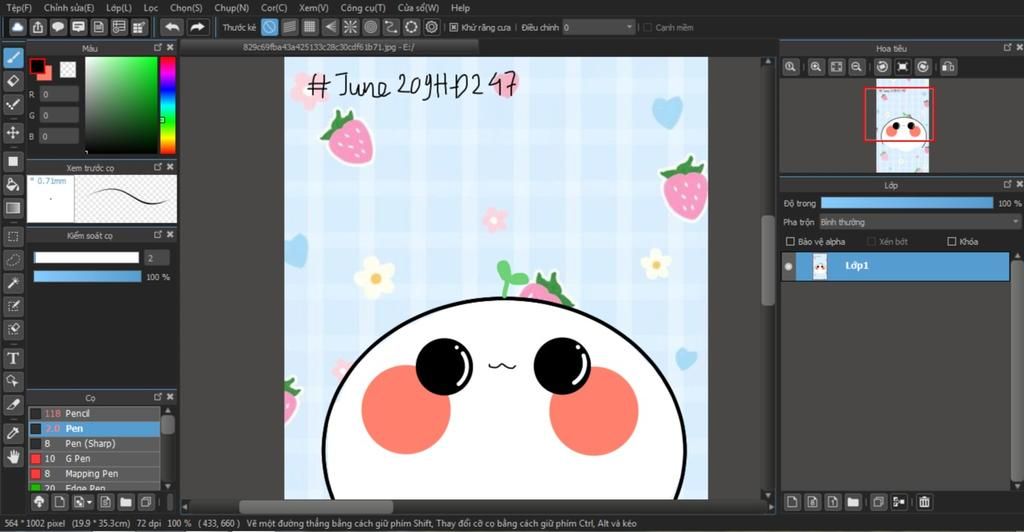Click the rainbow hue bar in color panel

pos(168,105)
